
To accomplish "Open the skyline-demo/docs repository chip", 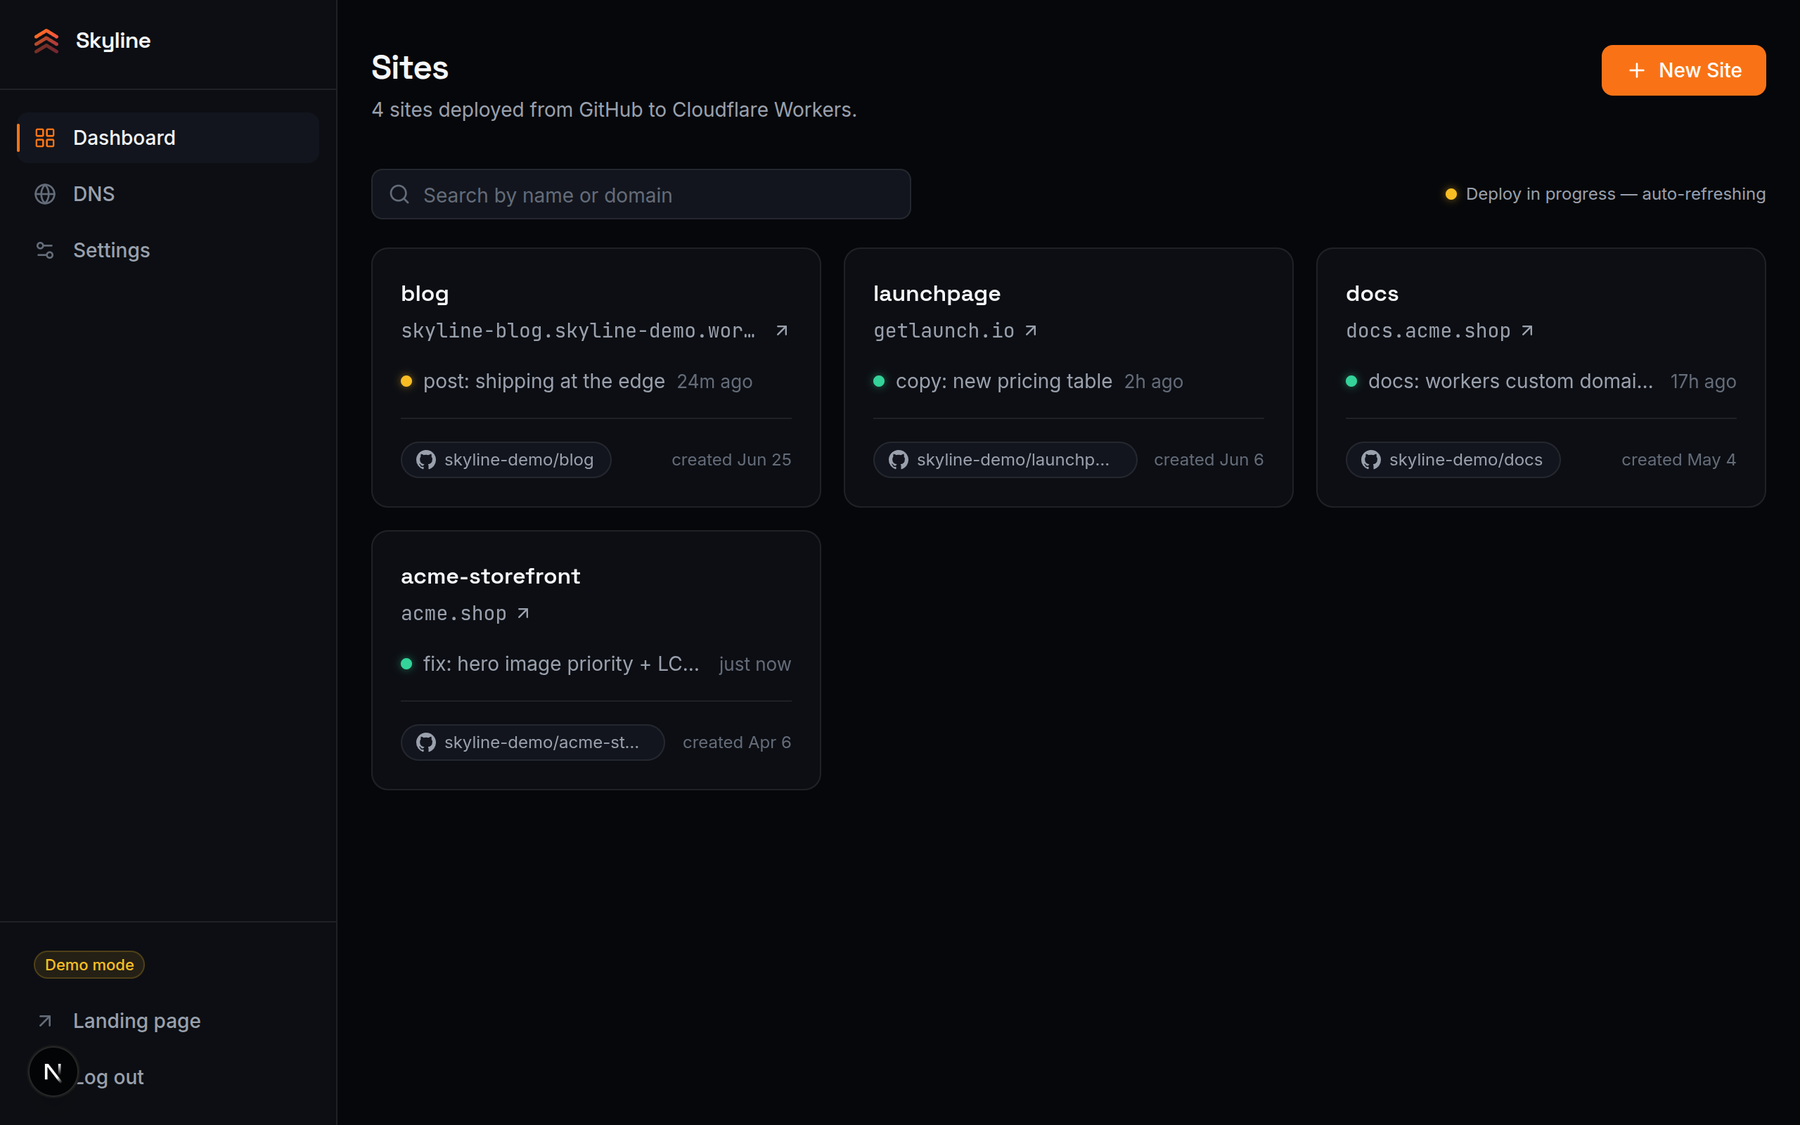I will (1453, 460).
